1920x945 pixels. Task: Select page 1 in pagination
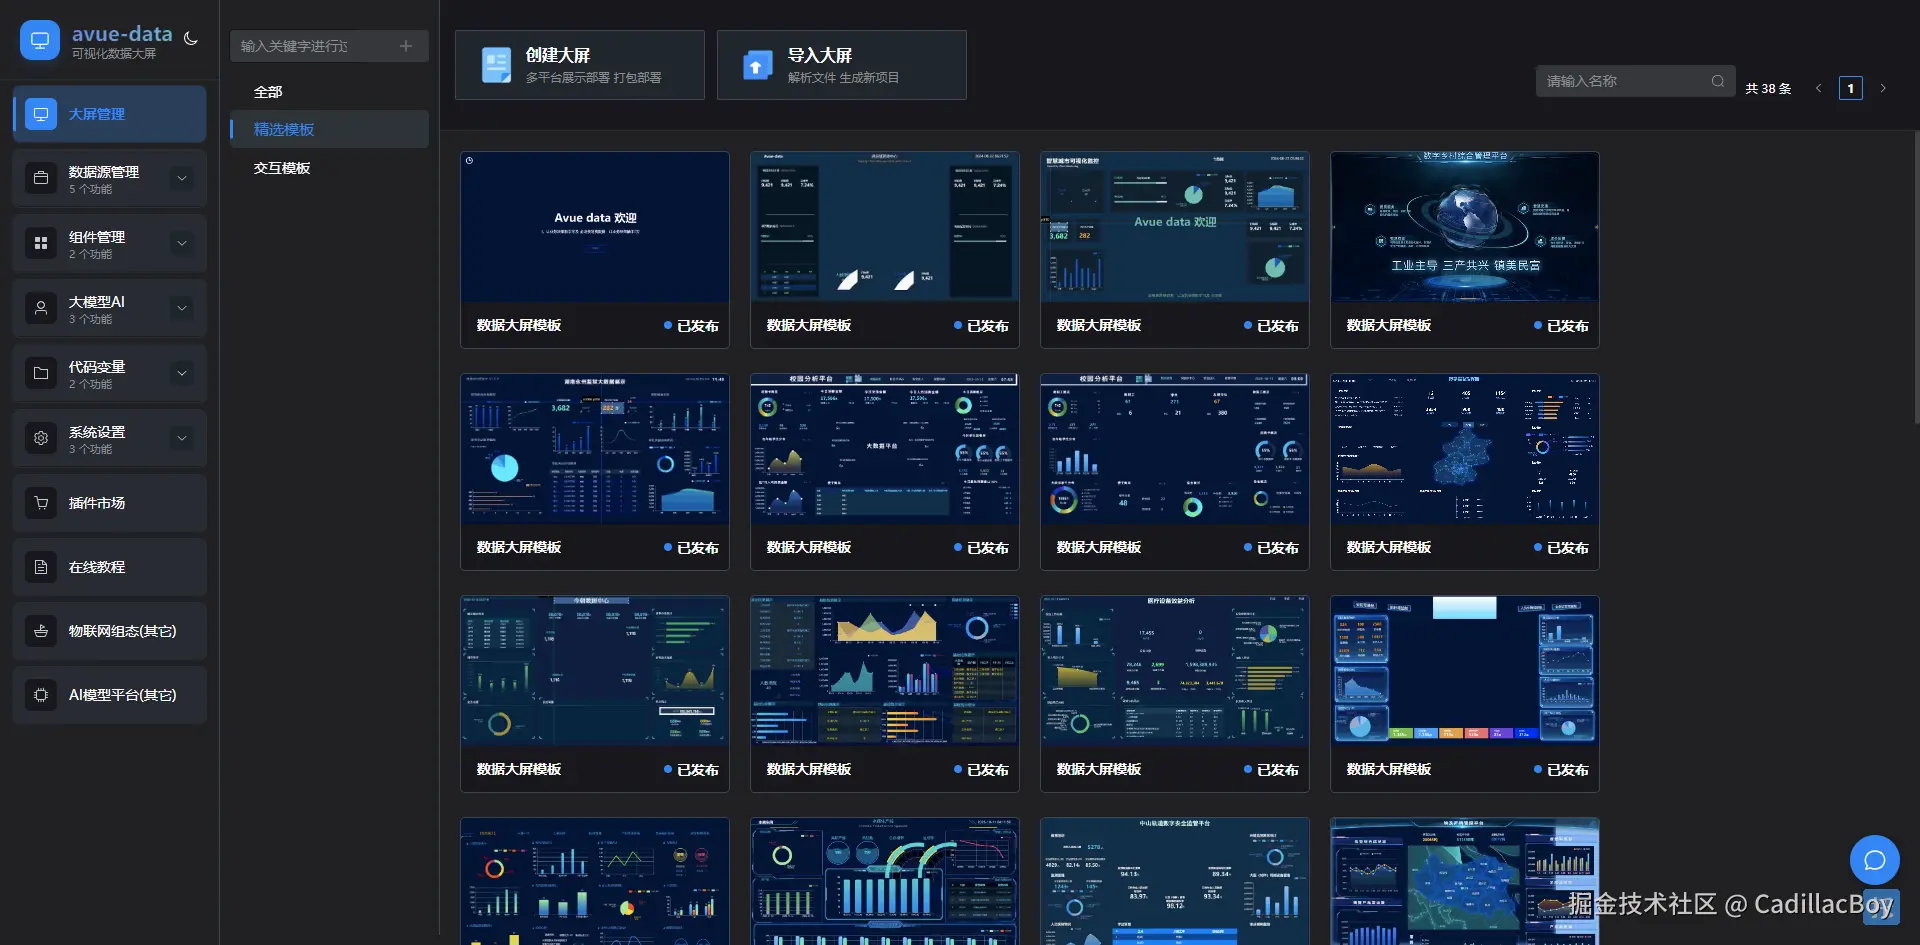click(1850, 88)
